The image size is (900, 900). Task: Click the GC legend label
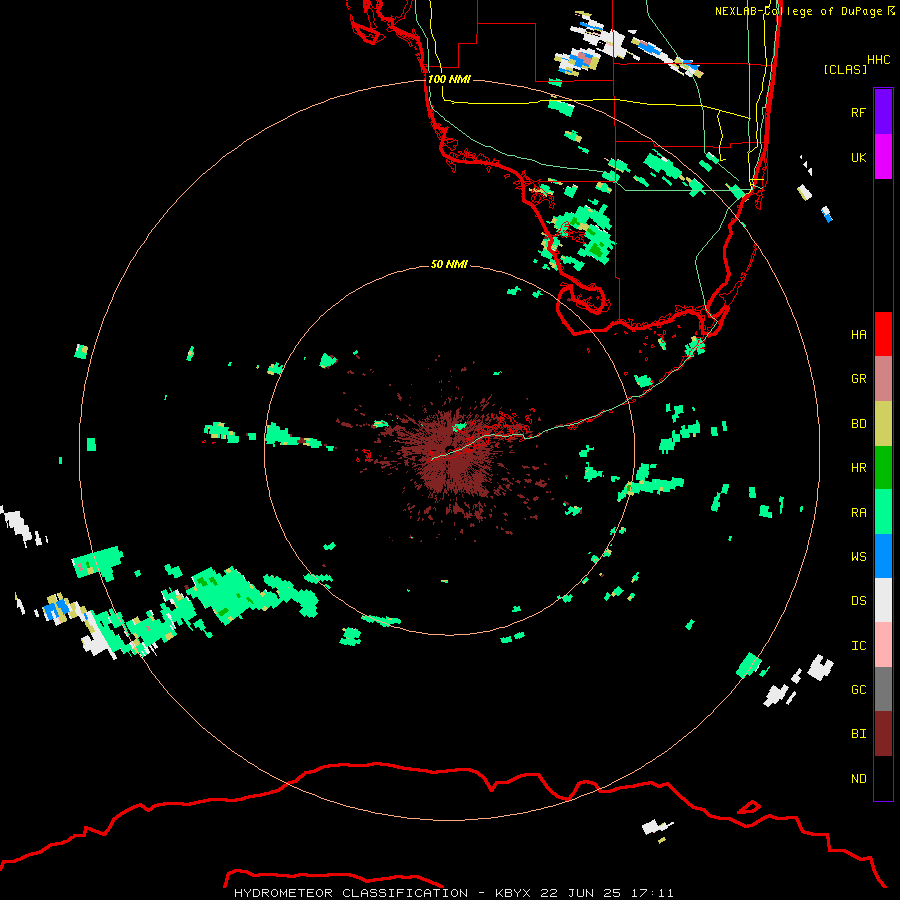pyautogui.click(x=858, y=690)
